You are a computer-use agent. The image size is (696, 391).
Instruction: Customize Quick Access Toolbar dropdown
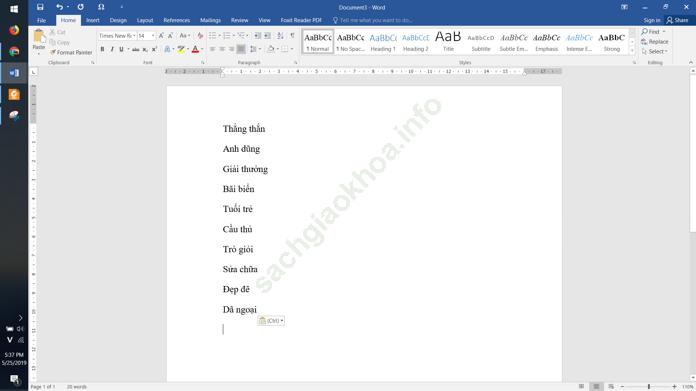click(x=122, y=7)
